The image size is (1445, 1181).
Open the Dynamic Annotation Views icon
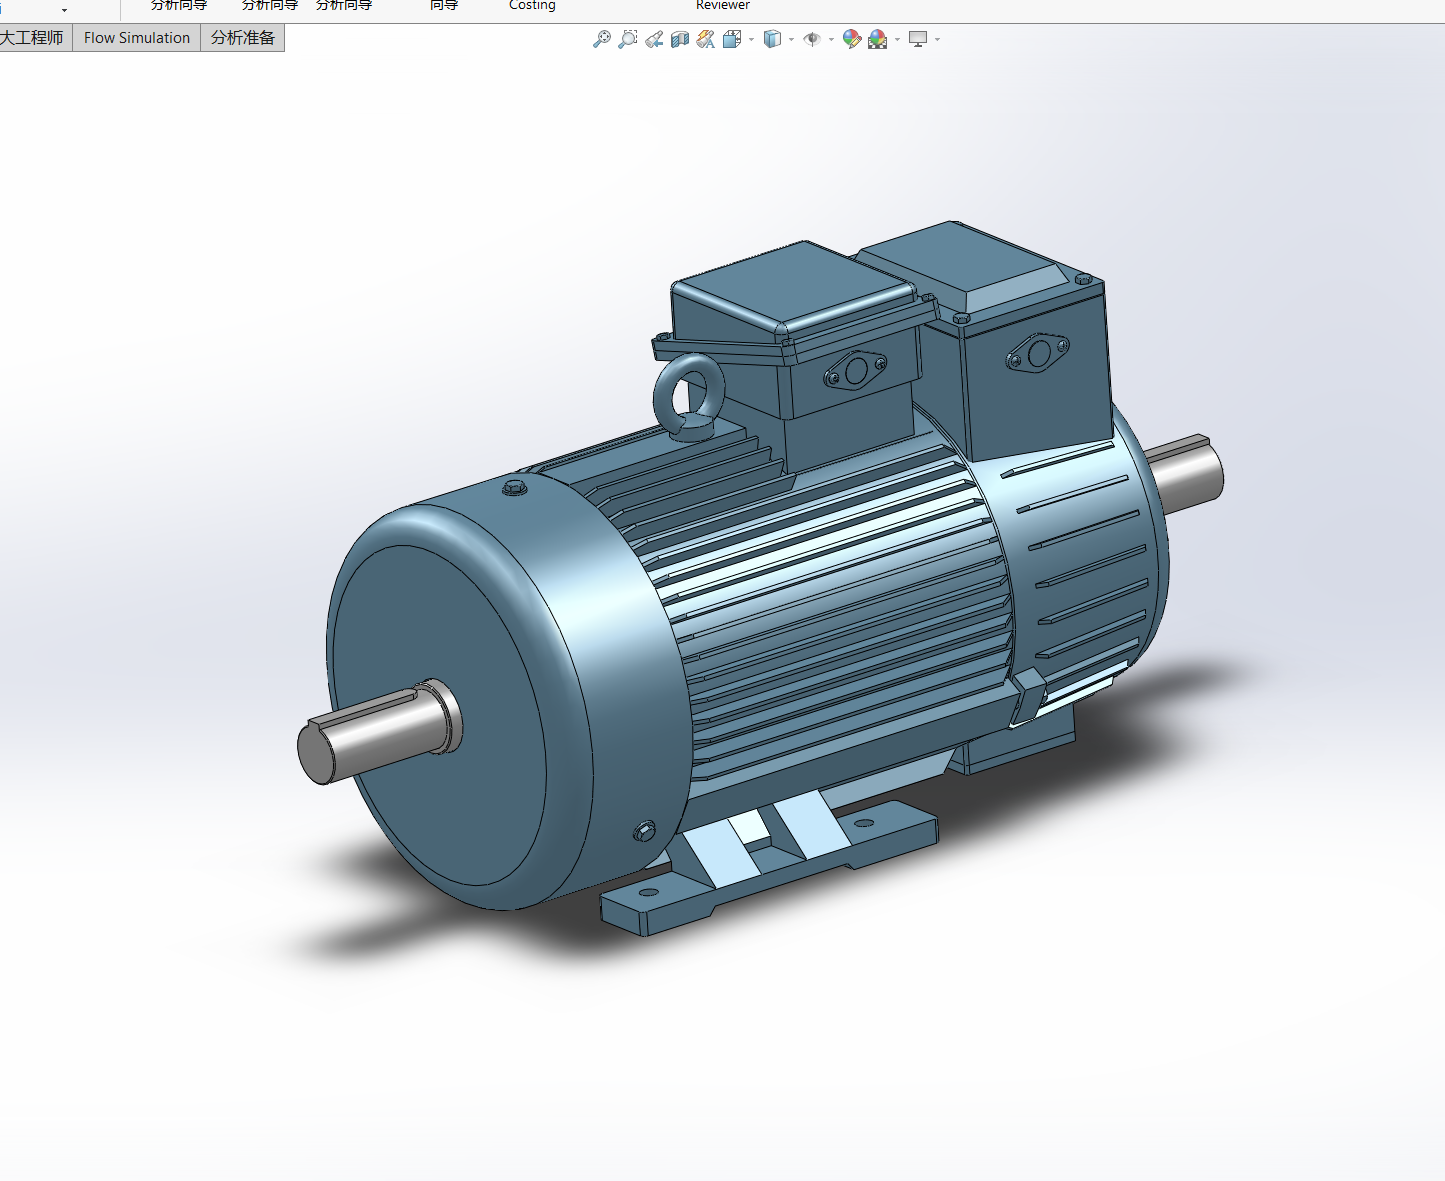coord(706,39)
